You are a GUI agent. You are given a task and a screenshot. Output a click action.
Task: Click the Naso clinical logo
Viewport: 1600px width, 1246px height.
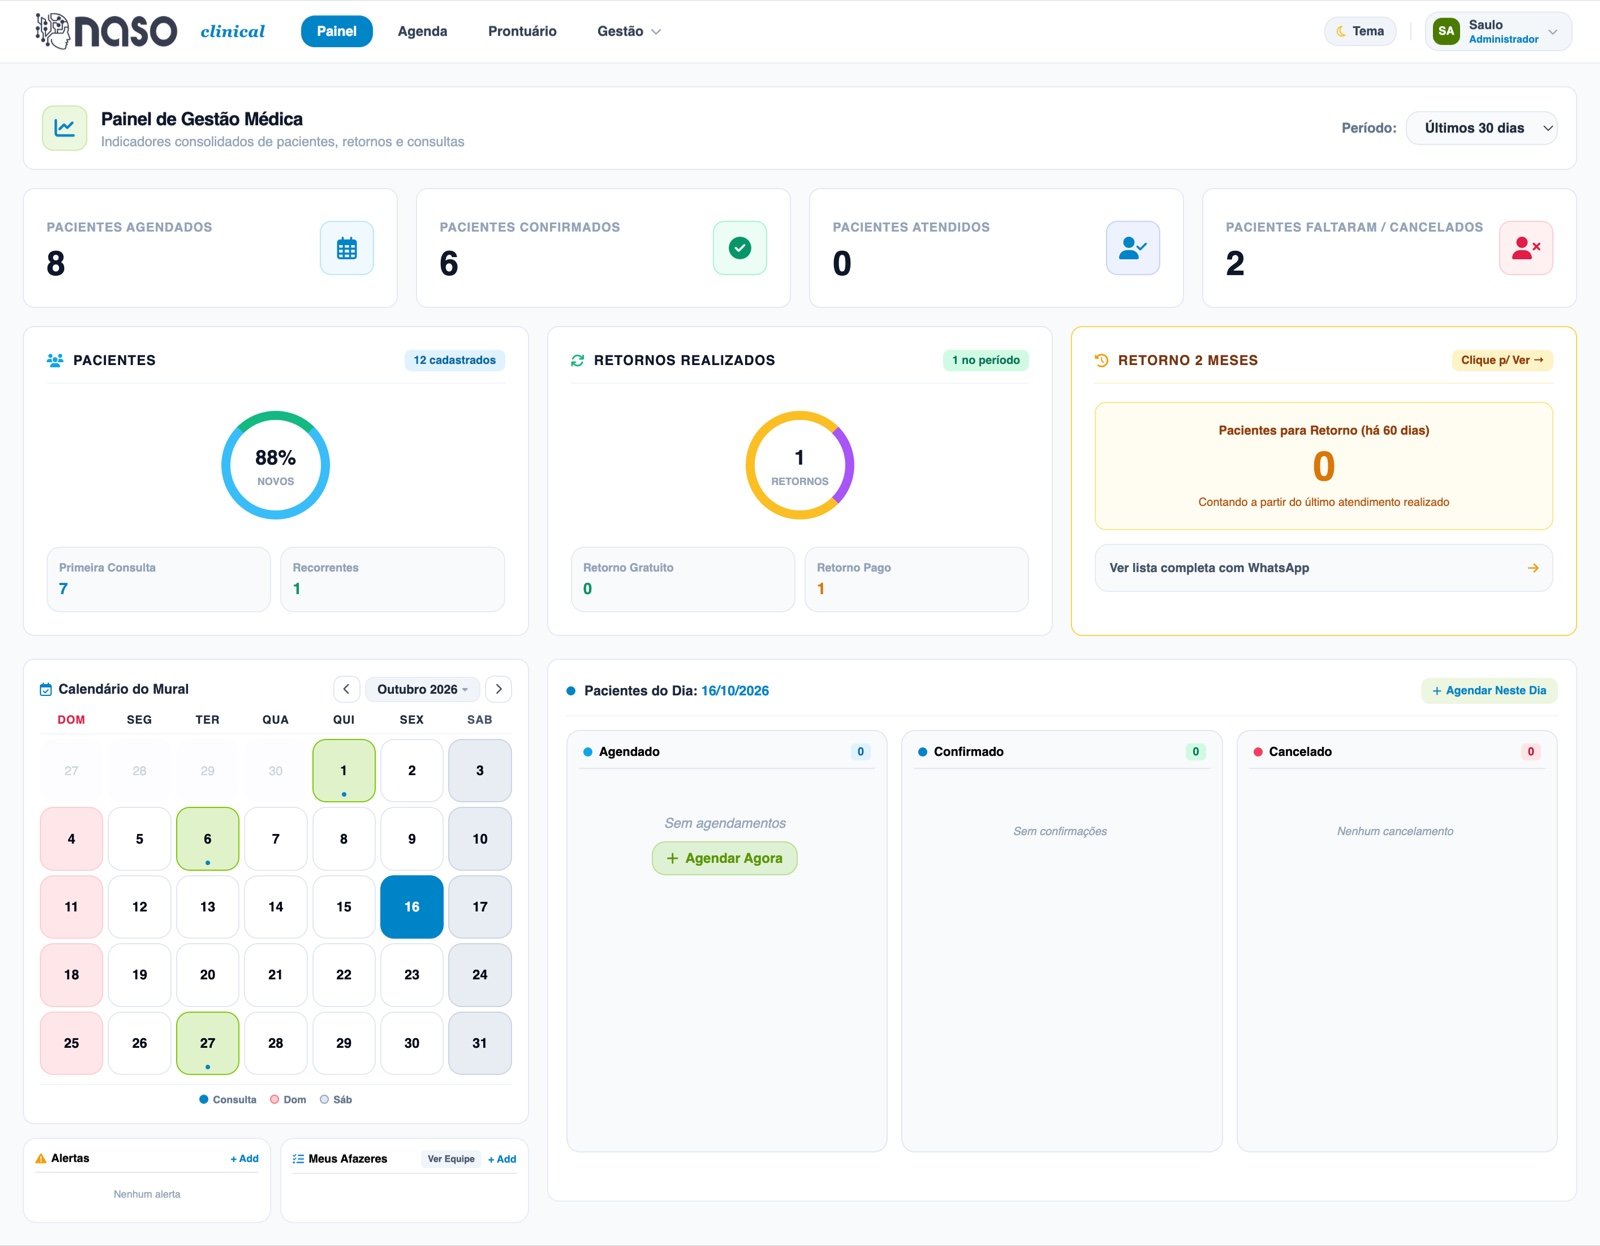tap(150, 31)
